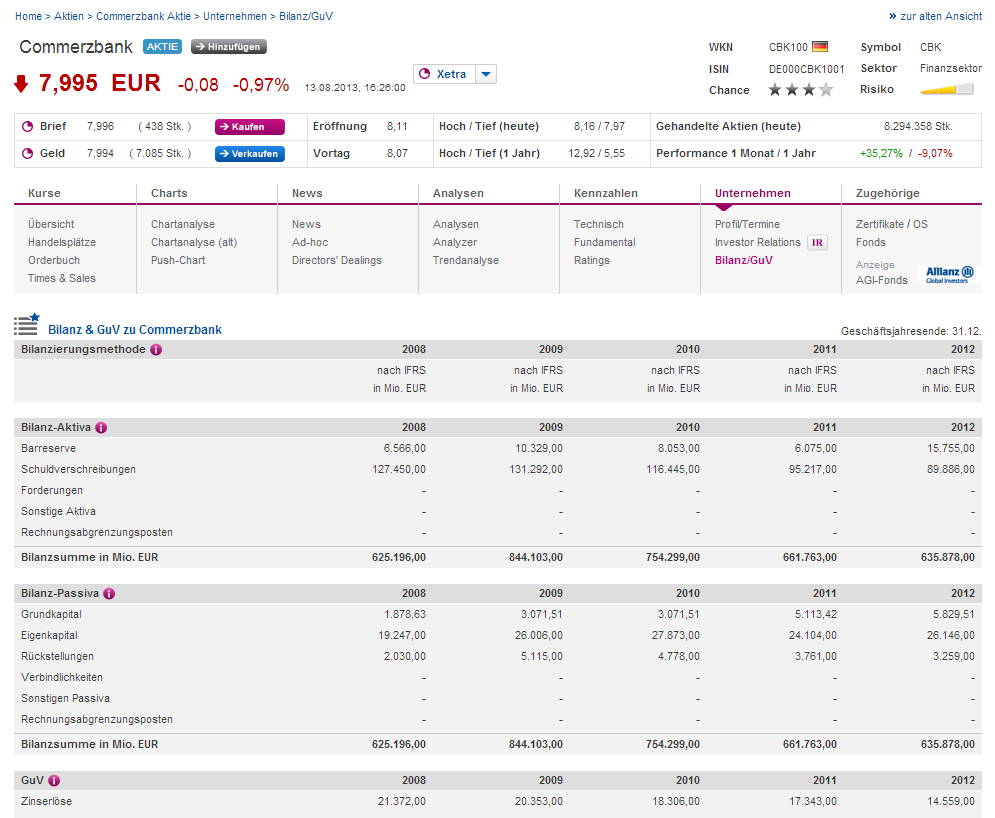Open the Charts menu section
995x818 pixels.
click(169, 193)
